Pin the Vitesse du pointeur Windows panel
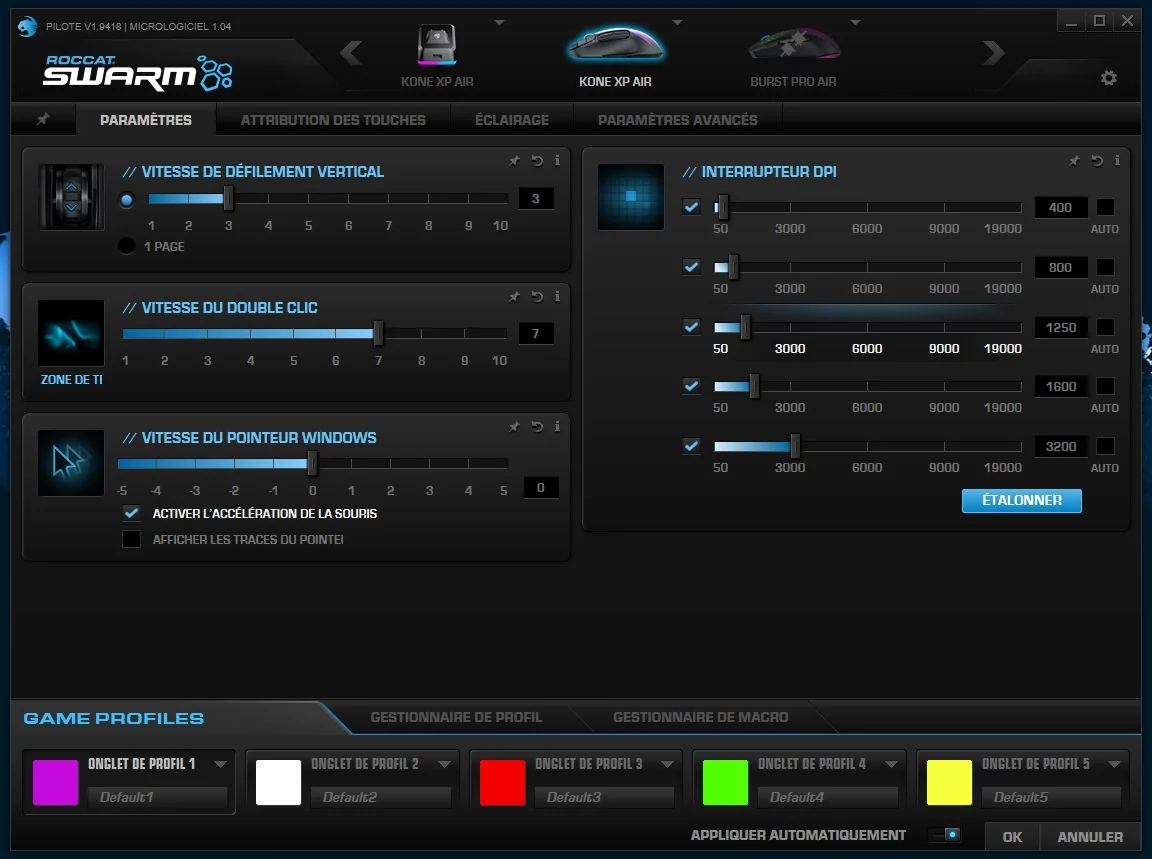The height and width of the screenshot is (859, 1152). [x=514, y=427]
